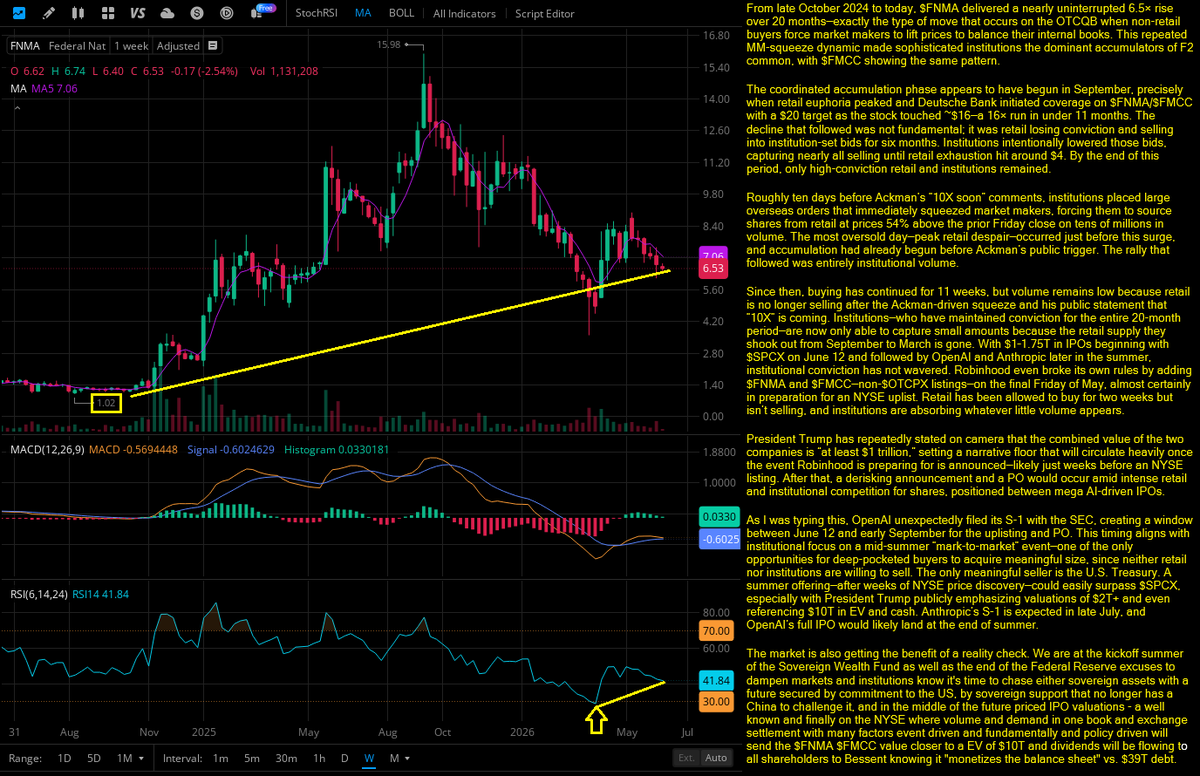The width and height of the screenshot is (1200, 776).
Task: Change the 1 week interval label
Action: tap(131, 46)
